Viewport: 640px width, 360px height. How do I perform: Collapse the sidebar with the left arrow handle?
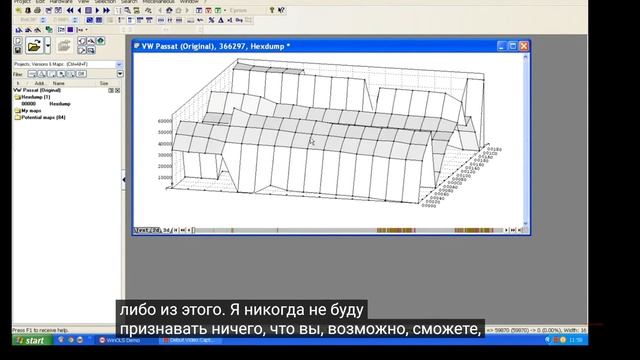[124, 180]
